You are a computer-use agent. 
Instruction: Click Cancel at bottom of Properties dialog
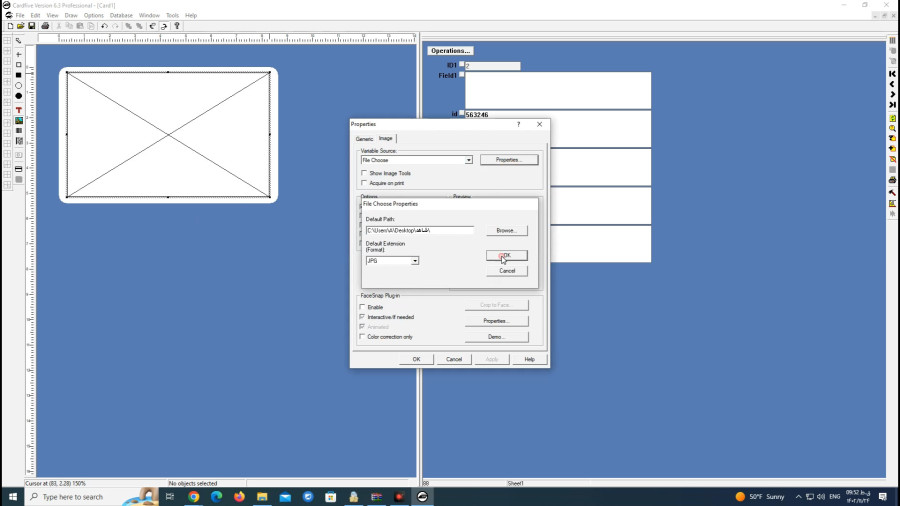(454, 359)
